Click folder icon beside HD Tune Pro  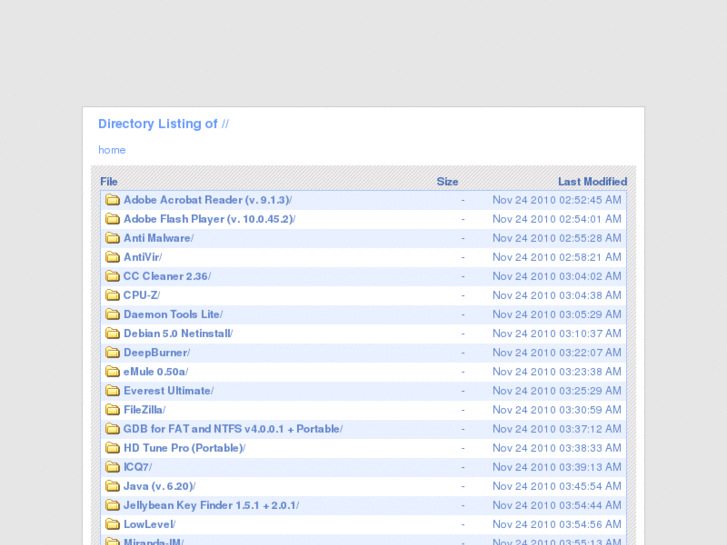pyautogui.click(x=112, y=448)
